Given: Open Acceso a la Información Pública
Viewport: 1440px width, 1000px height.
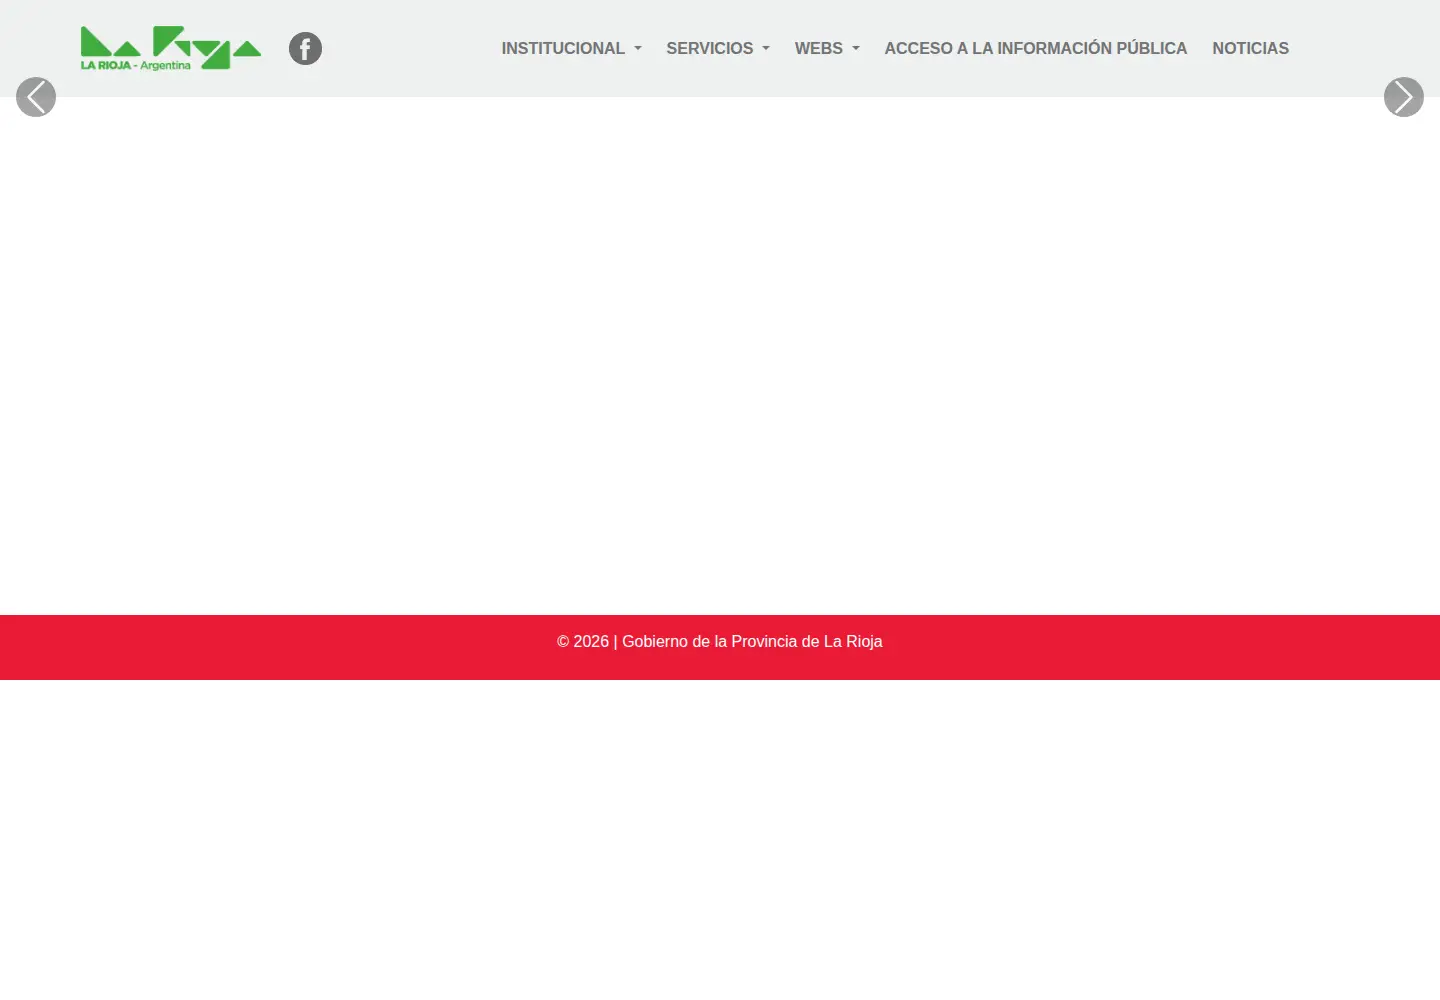Looking at the screenshot, I should tap(1036, 48).
